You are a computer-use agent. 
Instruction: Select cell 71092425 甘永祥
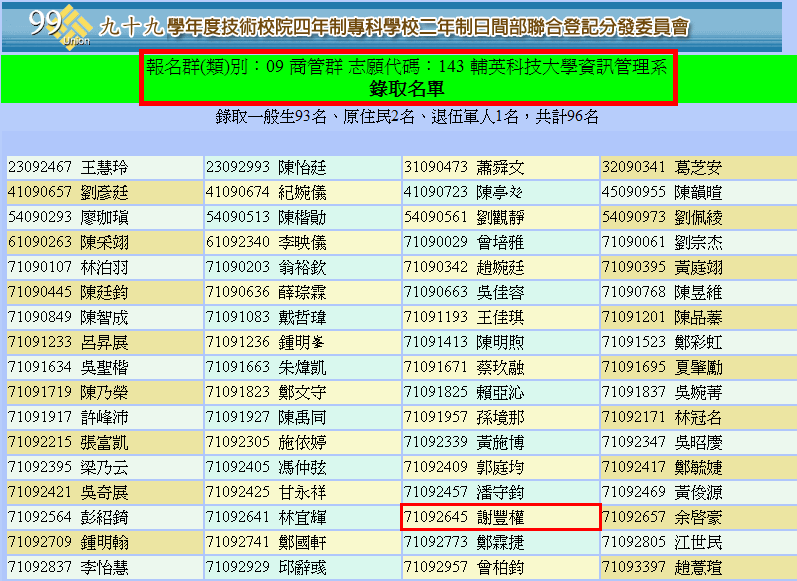click(x=302, y=493)
